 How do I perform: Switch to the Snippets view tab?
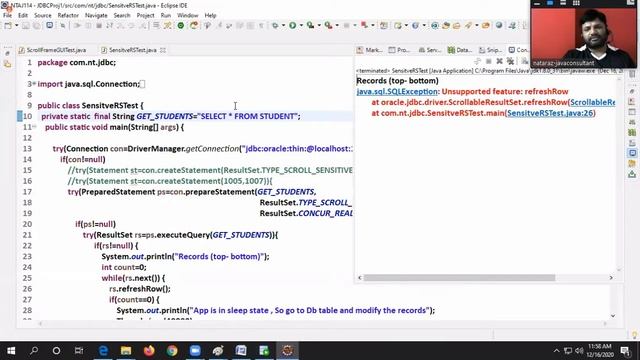click(x=490, y=50)
